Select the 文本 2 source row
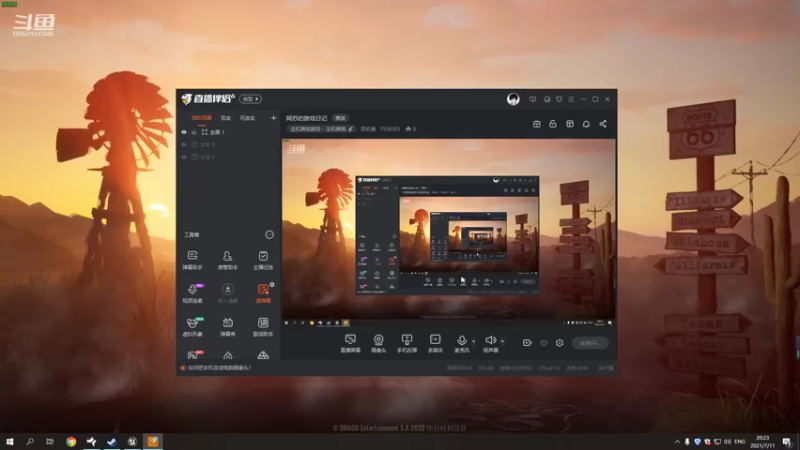 click(x=228, y=144)
